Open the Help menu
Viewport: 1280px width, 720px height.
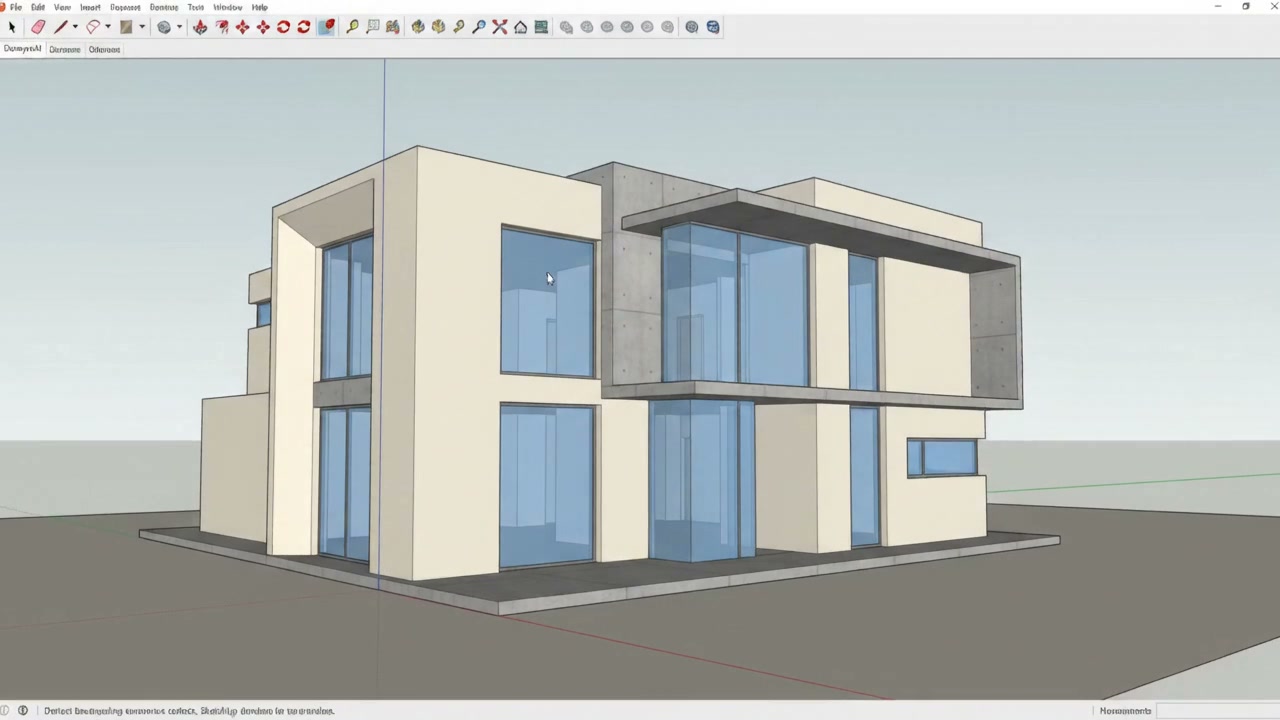pyautogui.click(x=259, y=7)
